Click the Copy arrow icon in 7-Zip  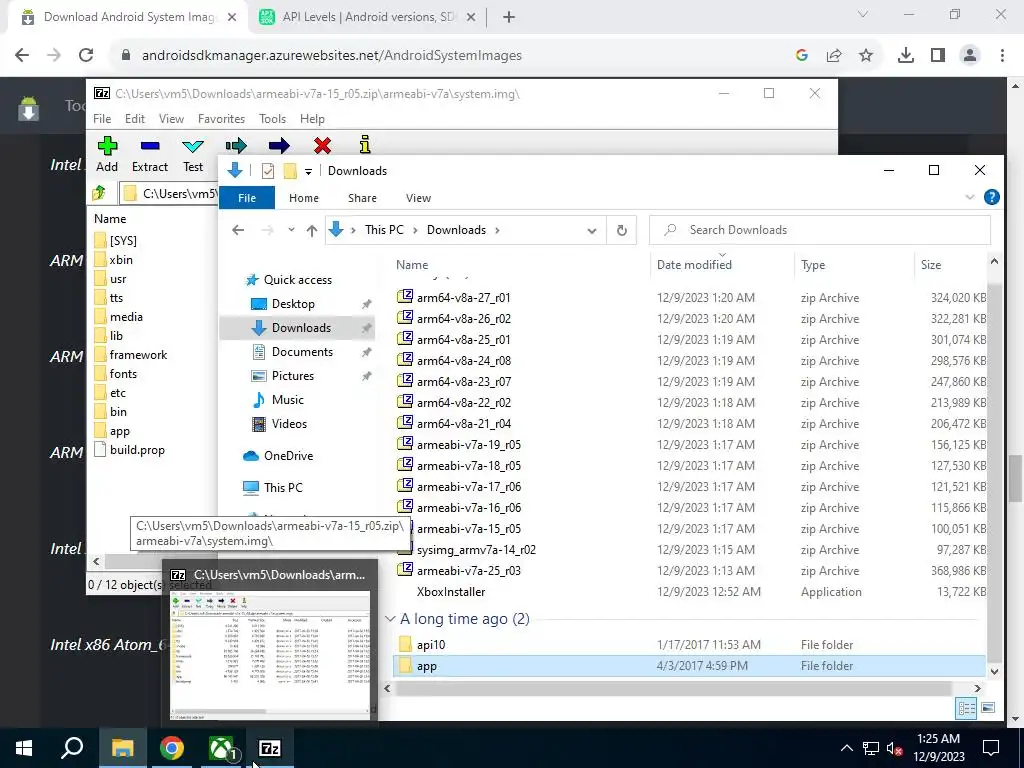[236, 145]
